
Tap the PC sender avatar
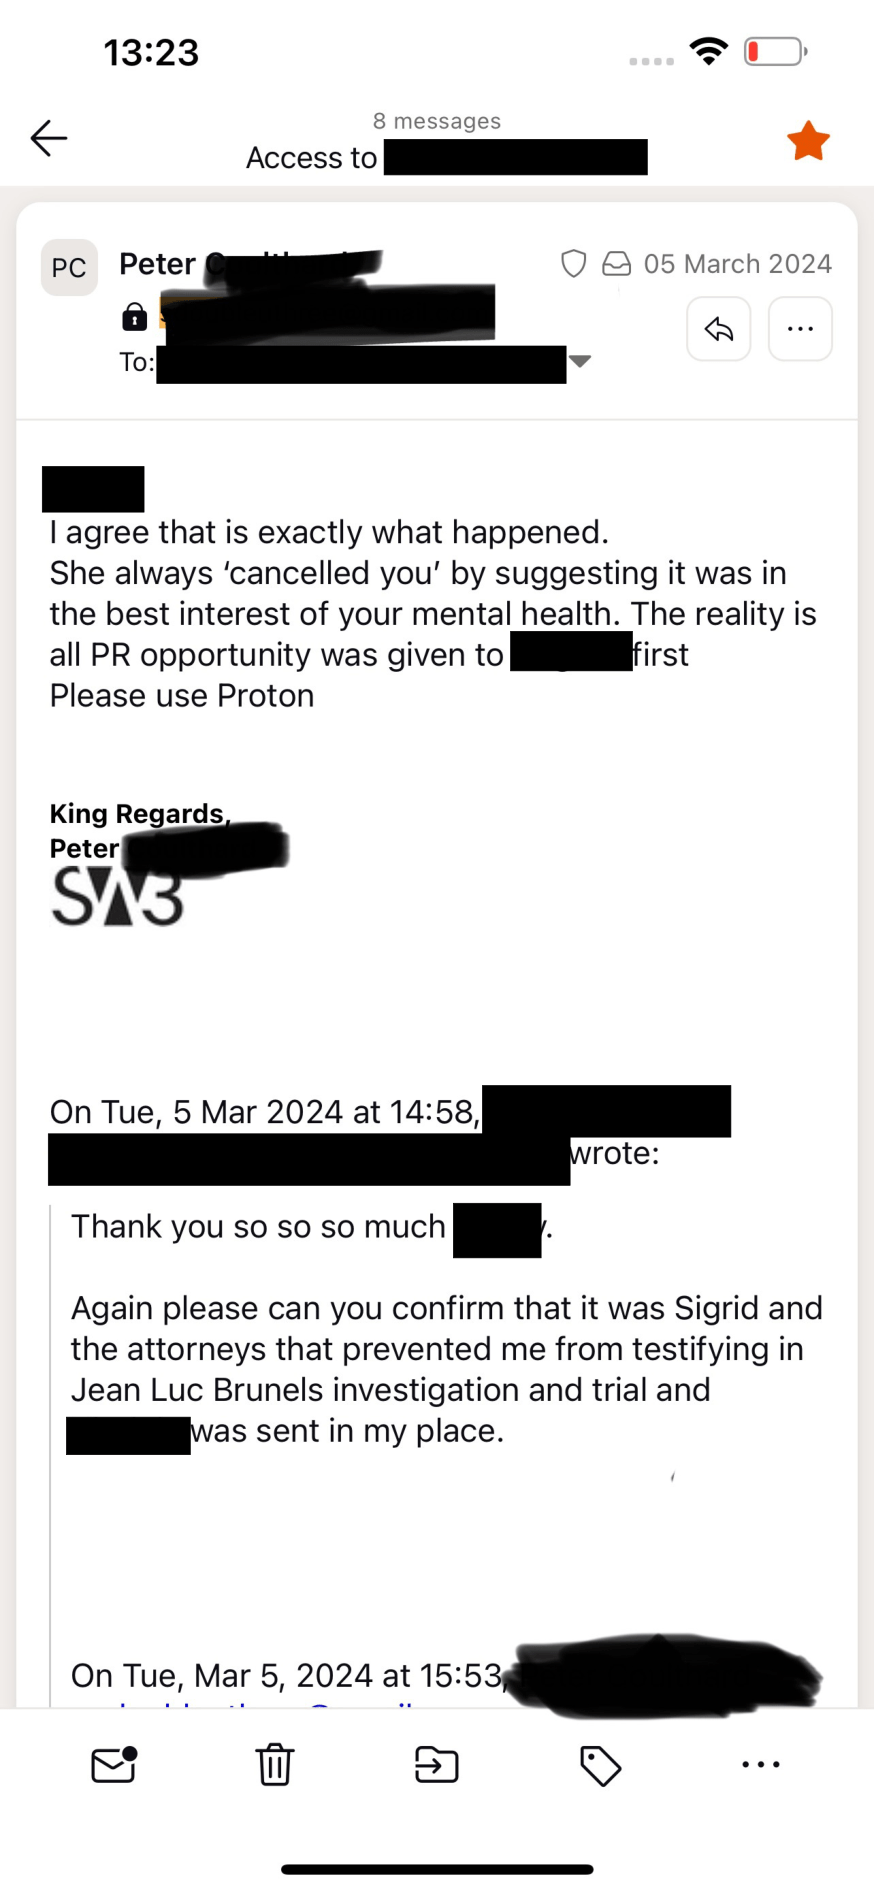[69, 268]
